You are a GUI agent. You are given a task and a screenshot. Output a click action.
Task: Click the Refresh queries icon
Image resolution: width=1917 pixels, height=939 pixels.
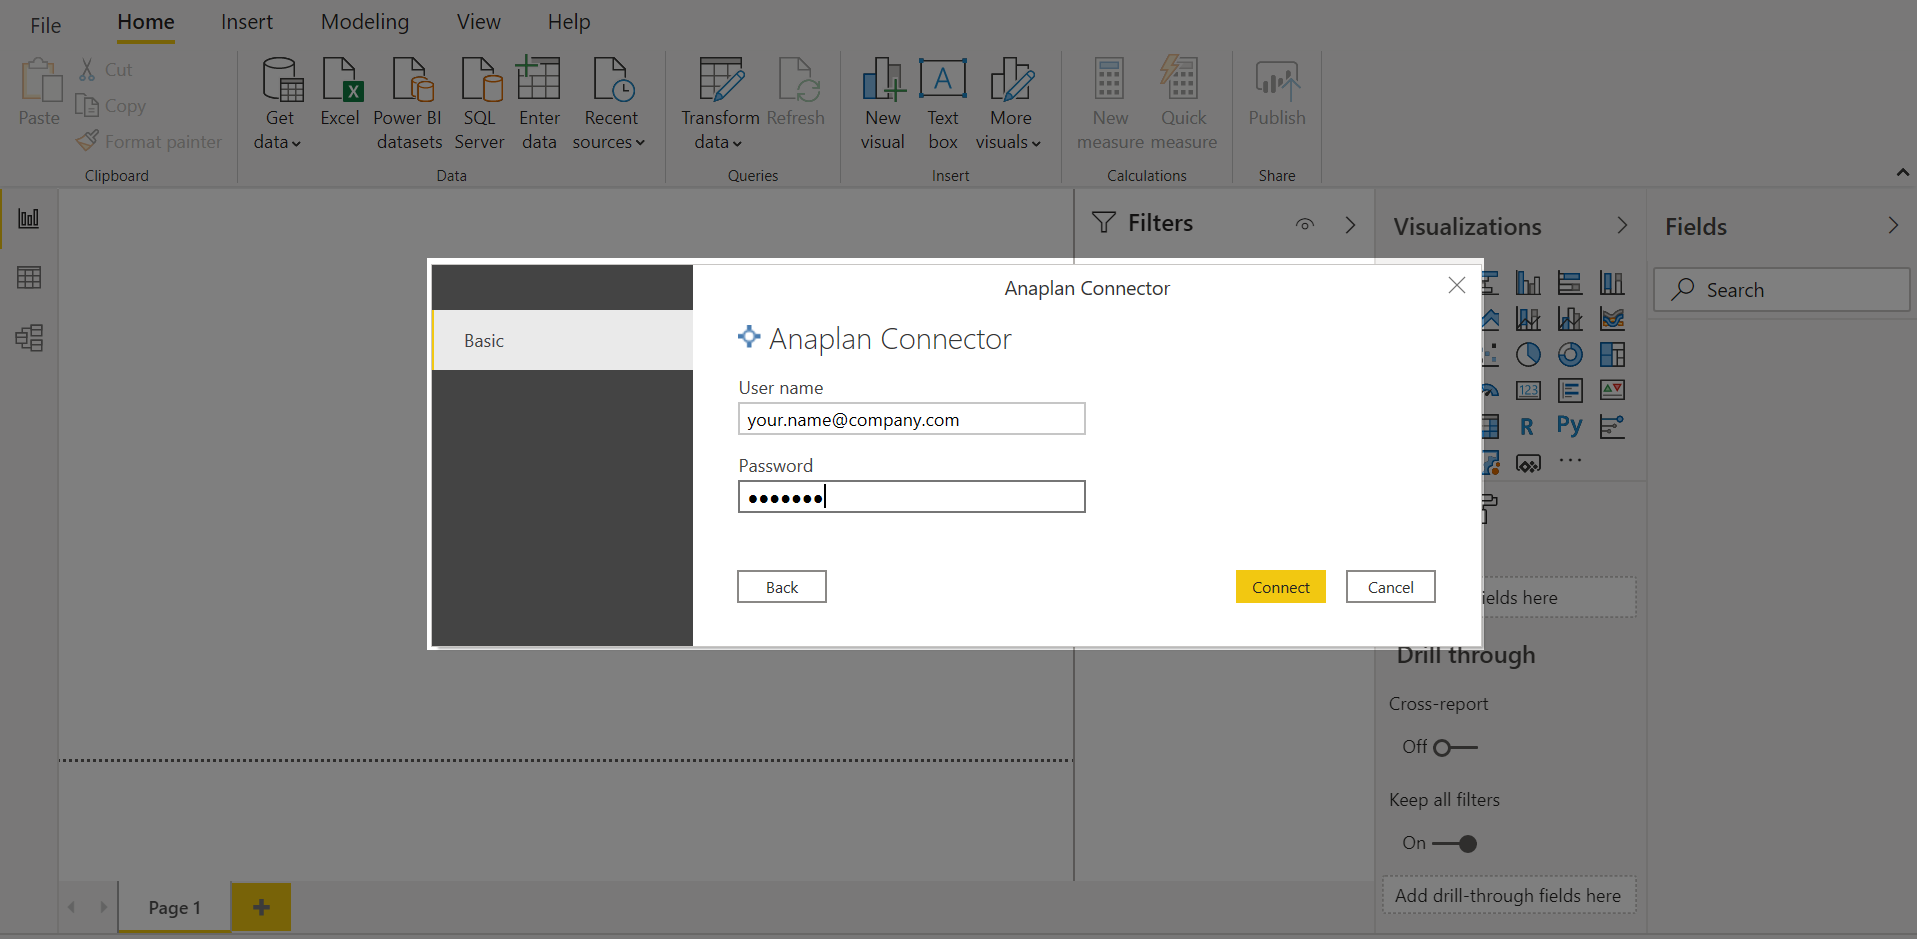(x=798, y=79)
